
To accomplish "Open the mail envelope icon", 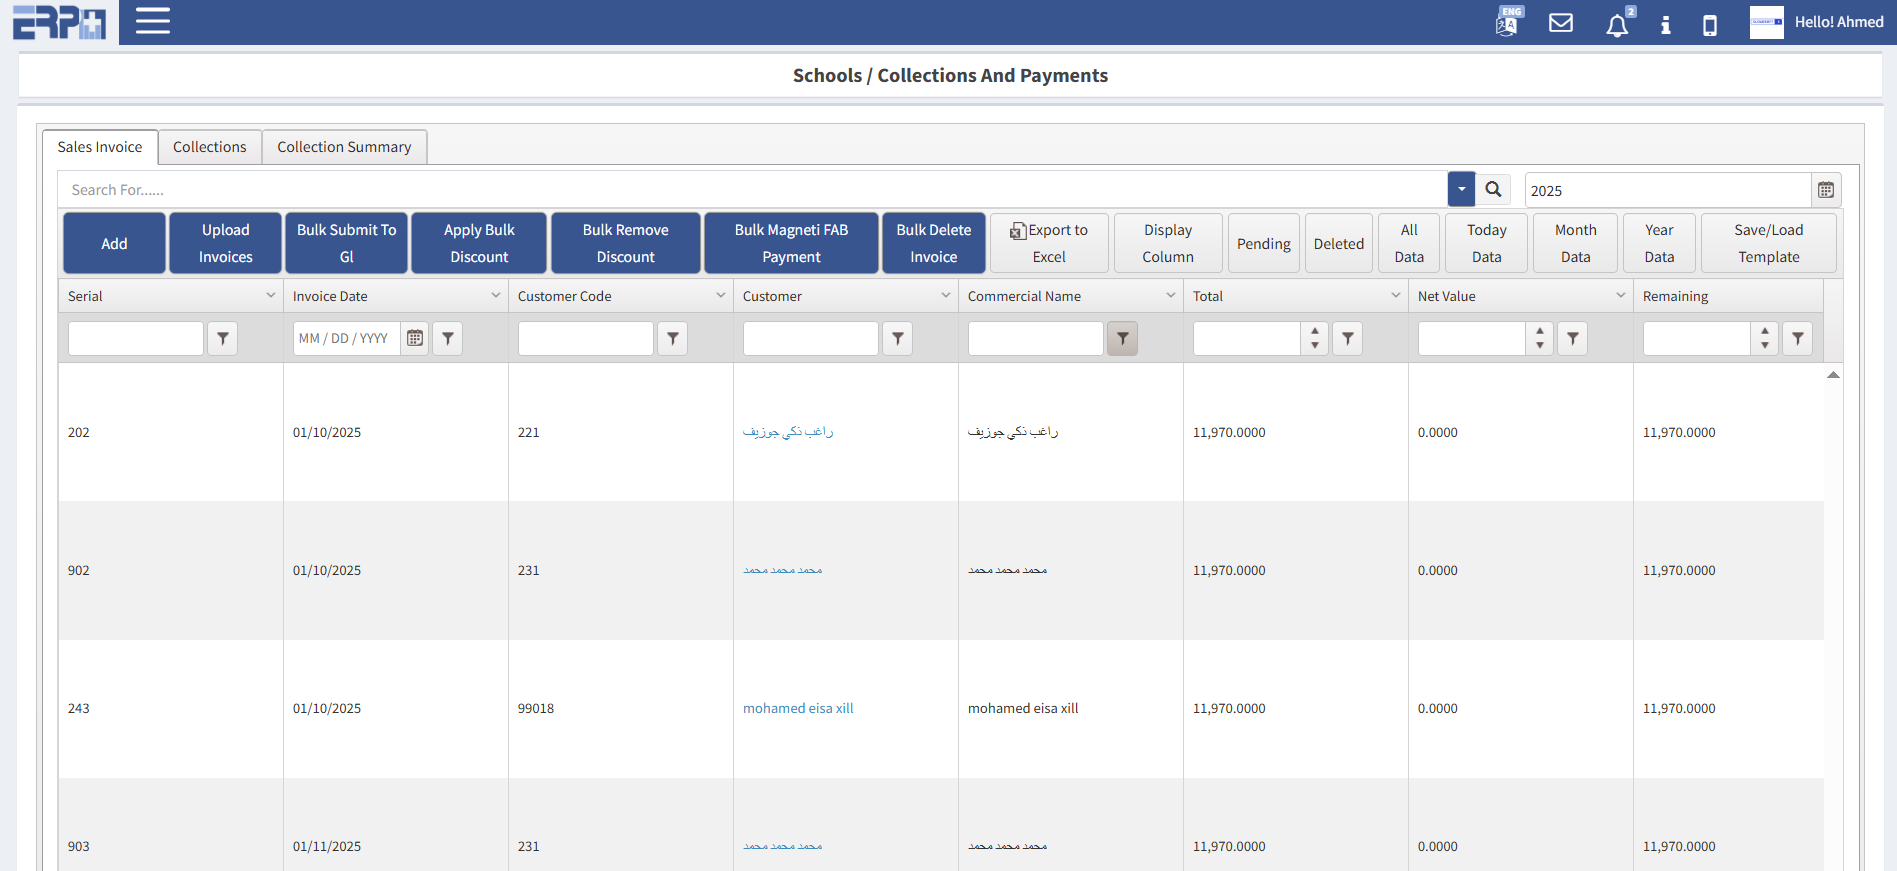I will (1560, 23).
